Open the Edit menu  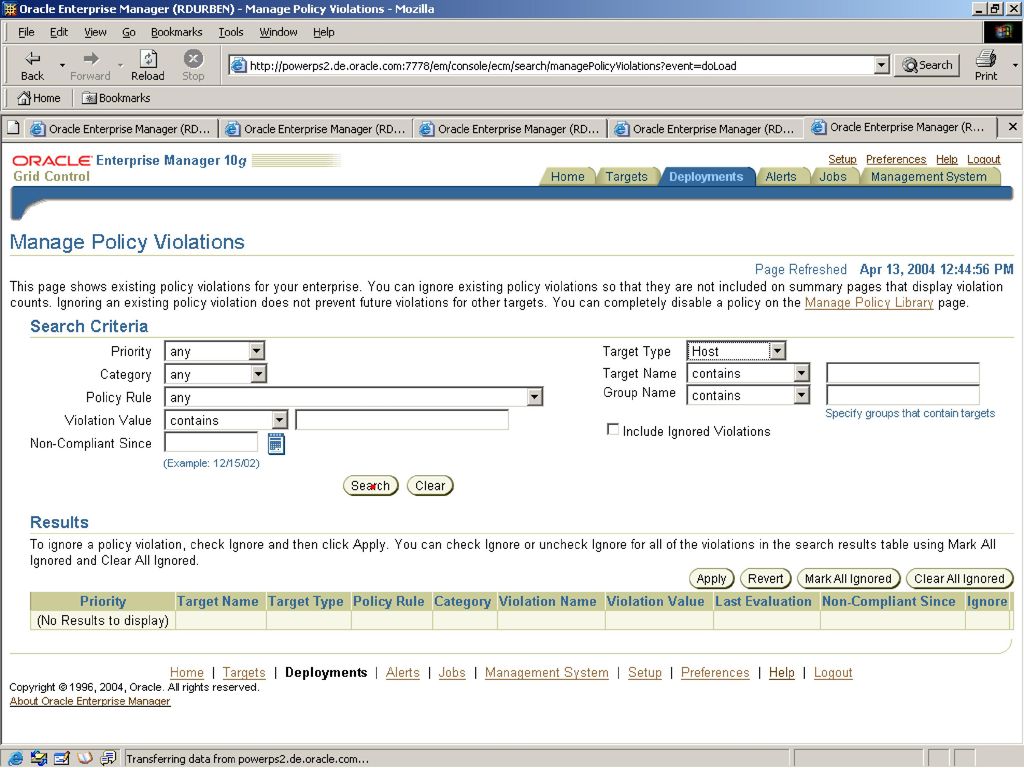click(x=59, y=32)
